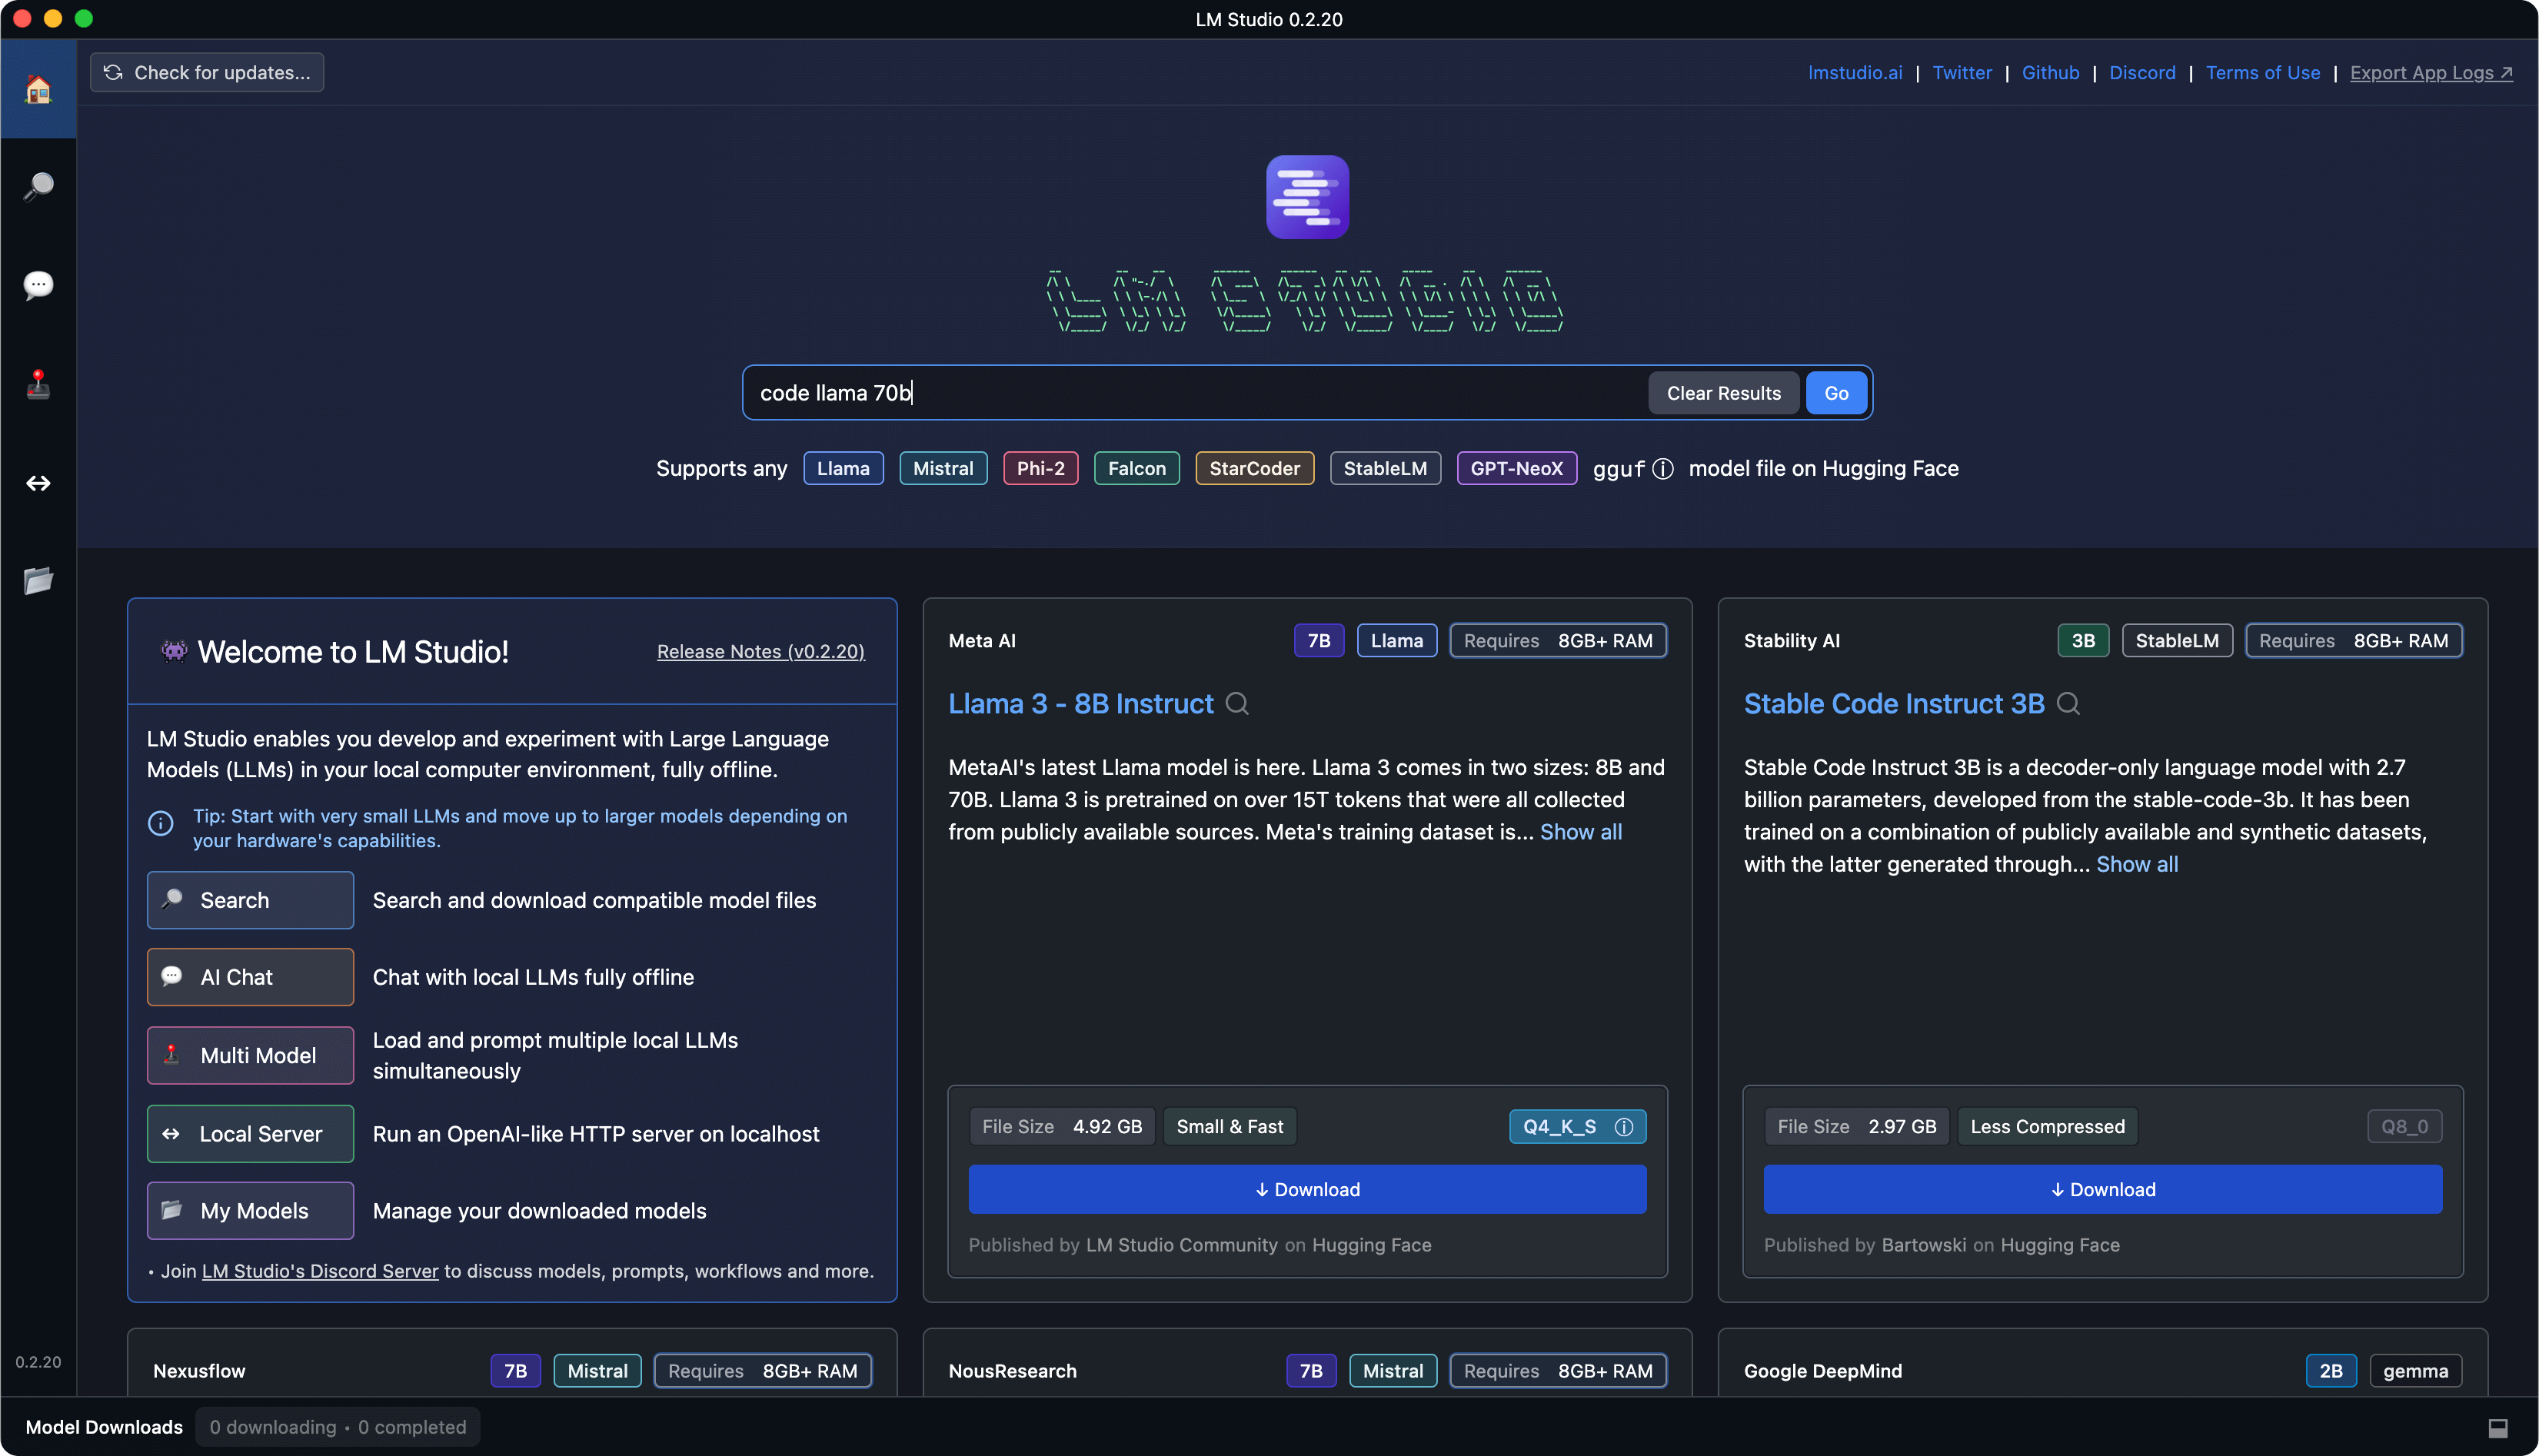This screenshot has width=2539, height=1456.
Task: Open the Search magnifier in the sidebar
Action: [x=38, y=186]
